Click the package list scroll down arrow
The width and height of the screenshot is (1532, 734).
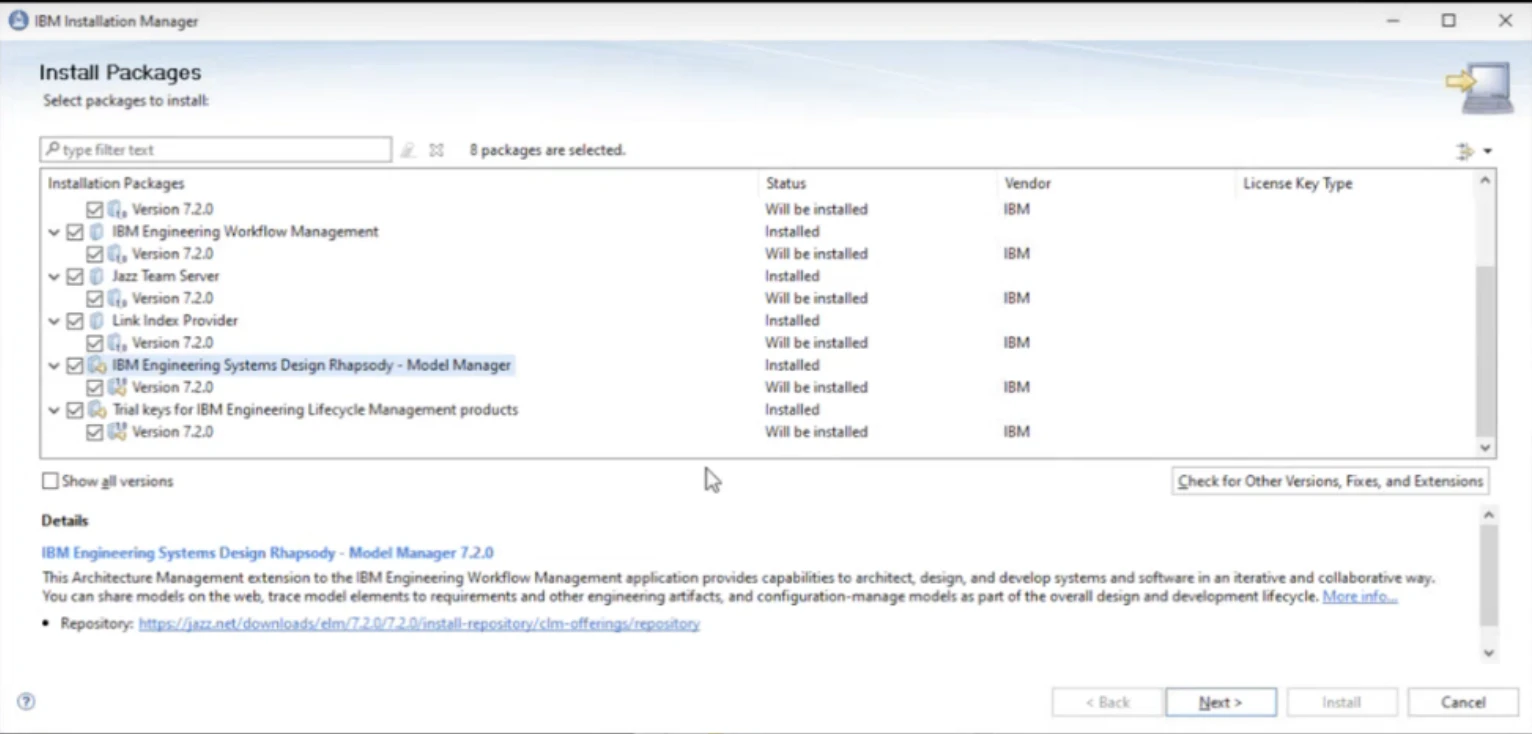pos(1485,448)
